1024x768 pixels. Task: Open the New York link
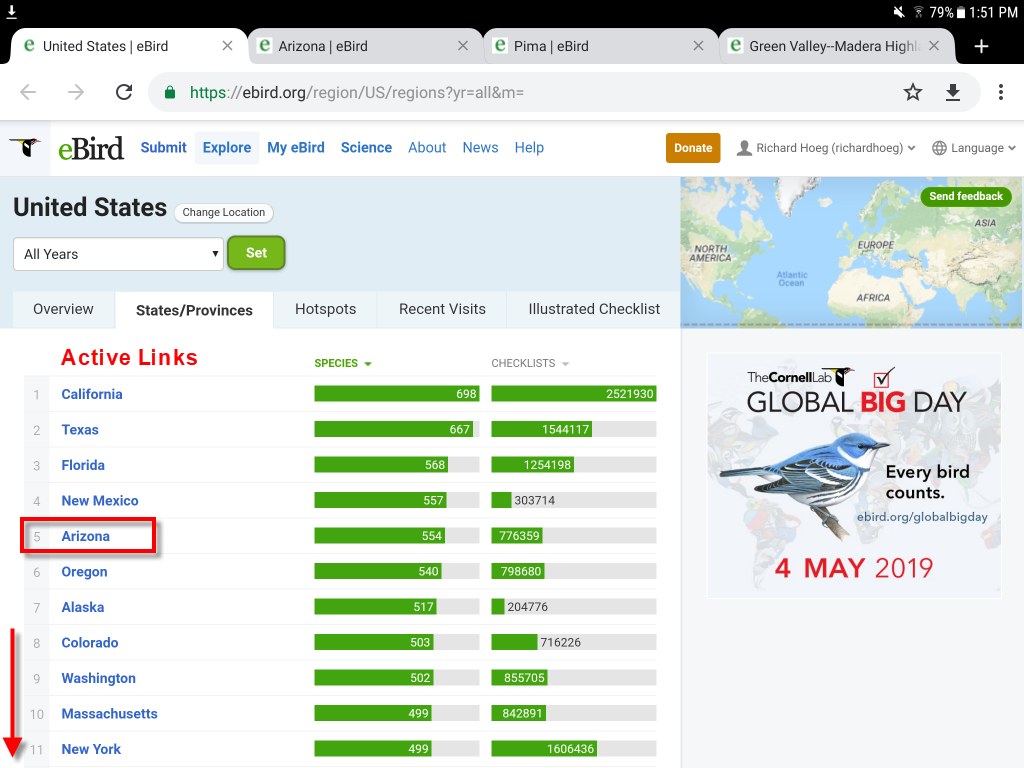click(91, 749)
